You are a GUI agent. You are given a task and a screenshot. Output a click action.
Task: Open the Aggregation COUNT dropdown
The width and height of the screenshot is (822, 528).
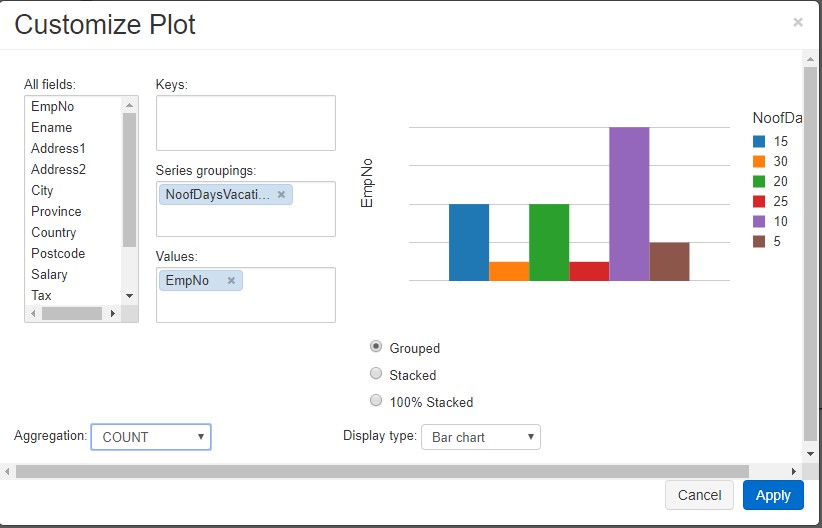151,437
